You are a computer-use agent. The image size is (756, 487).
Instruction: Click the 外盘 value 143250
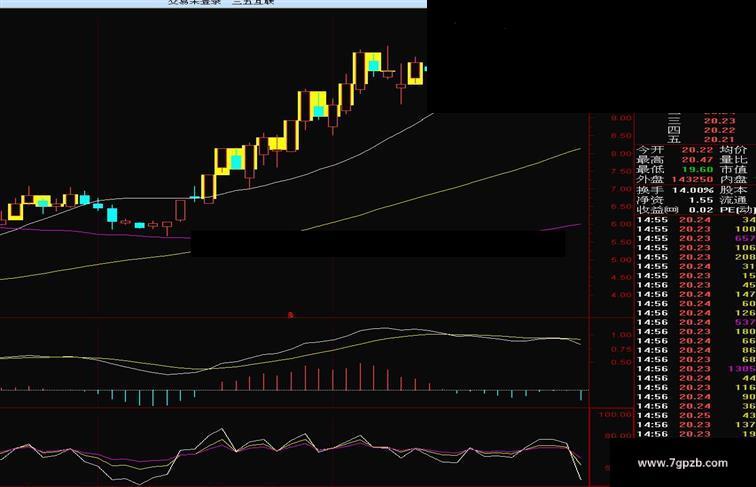coord(692,179)
